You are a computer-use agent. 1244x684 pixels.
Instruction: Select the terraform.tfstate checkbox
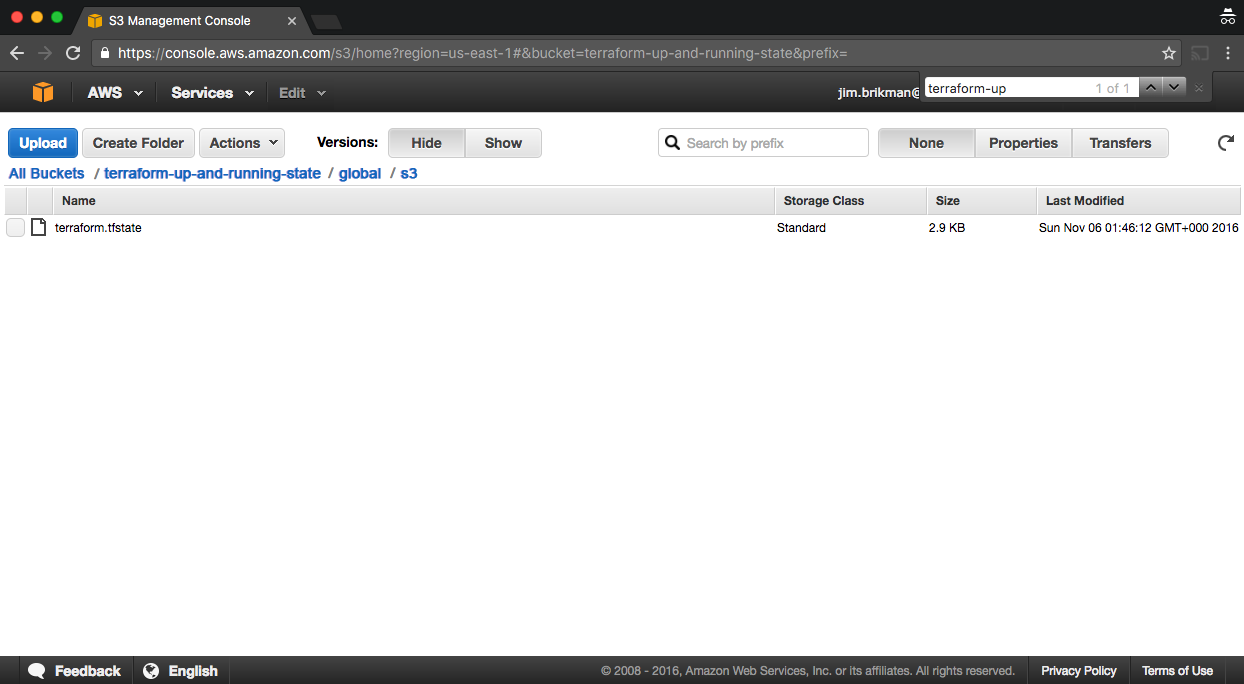pyautogui.click(x=15, y=227)
